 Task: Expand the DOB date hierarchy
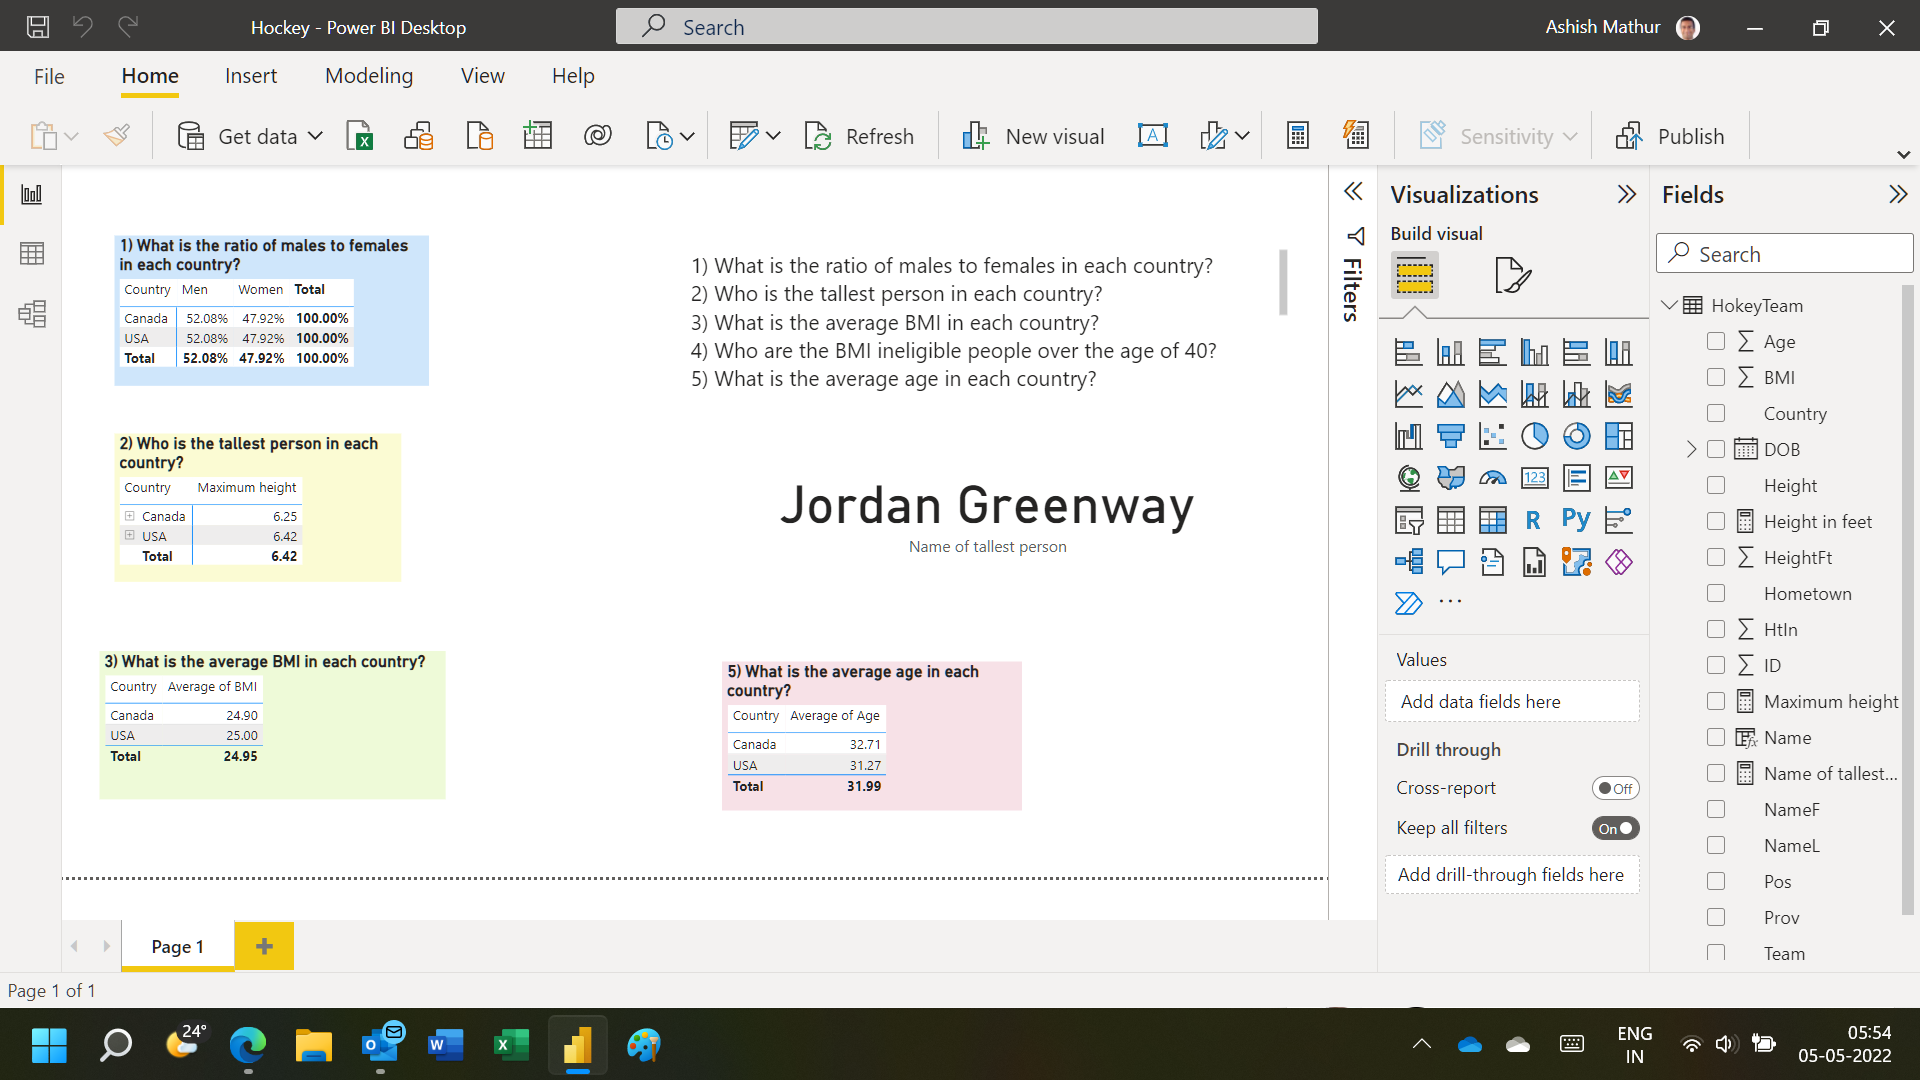[x=1691, y=449]
